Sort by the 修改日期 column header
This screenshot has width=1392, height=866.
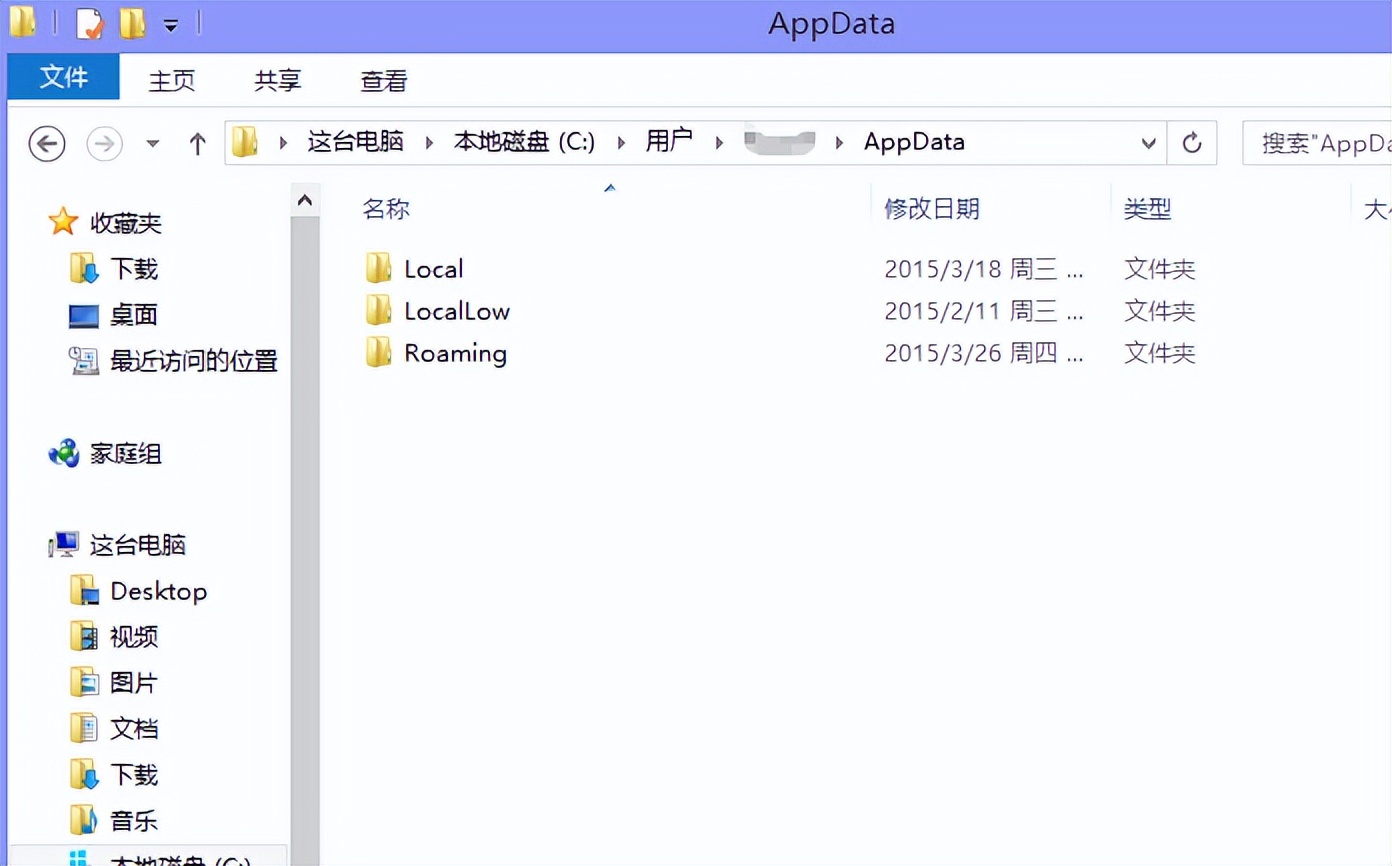[x=932, y=209]
